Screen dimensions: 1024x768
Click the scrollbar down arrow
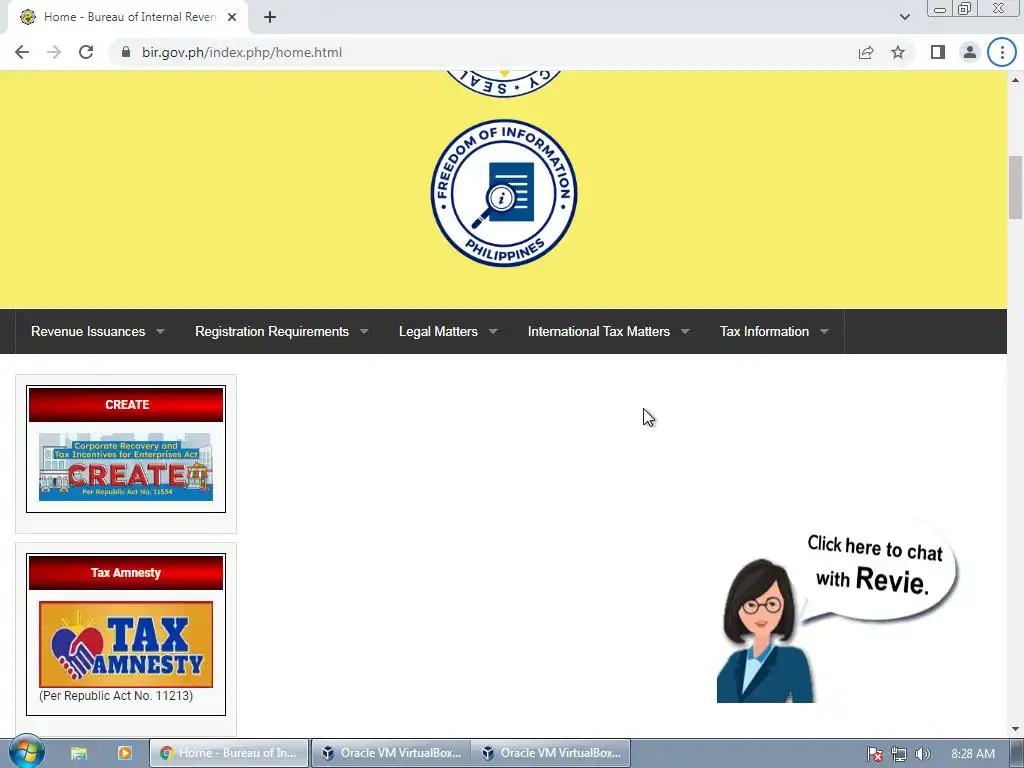pos(1015,729)
